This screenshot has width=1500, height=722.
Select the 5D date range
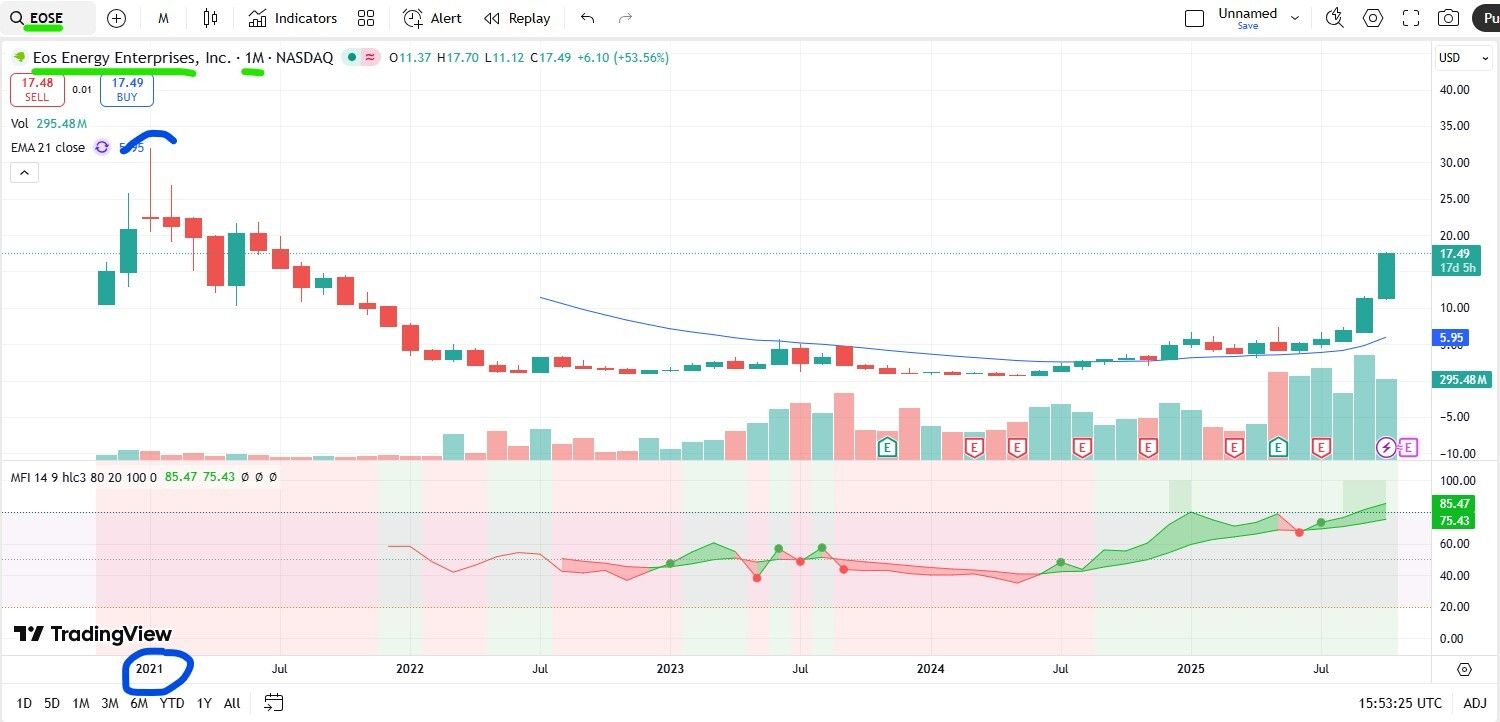click(x=52, y=703)
